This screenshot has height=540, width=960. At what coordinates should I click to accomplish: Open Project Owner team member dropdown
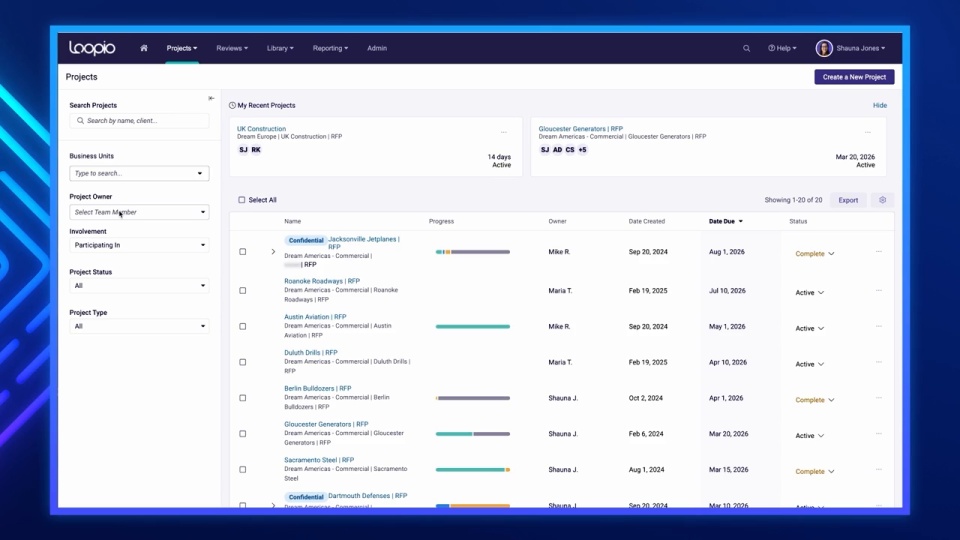click(139, 212)
